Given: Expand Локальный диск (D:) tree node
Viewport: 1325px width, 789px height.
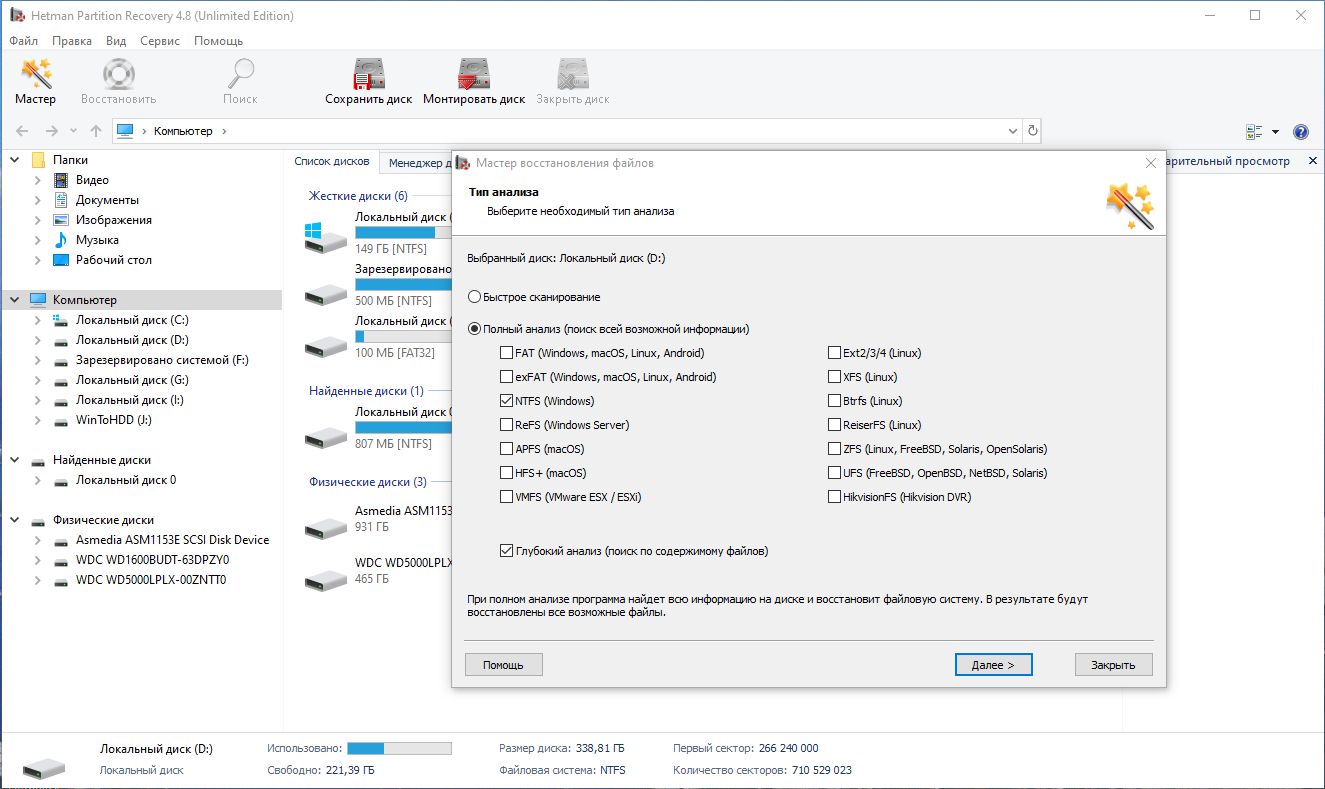Looking at the screenshot, I should (x=38, y=340).
